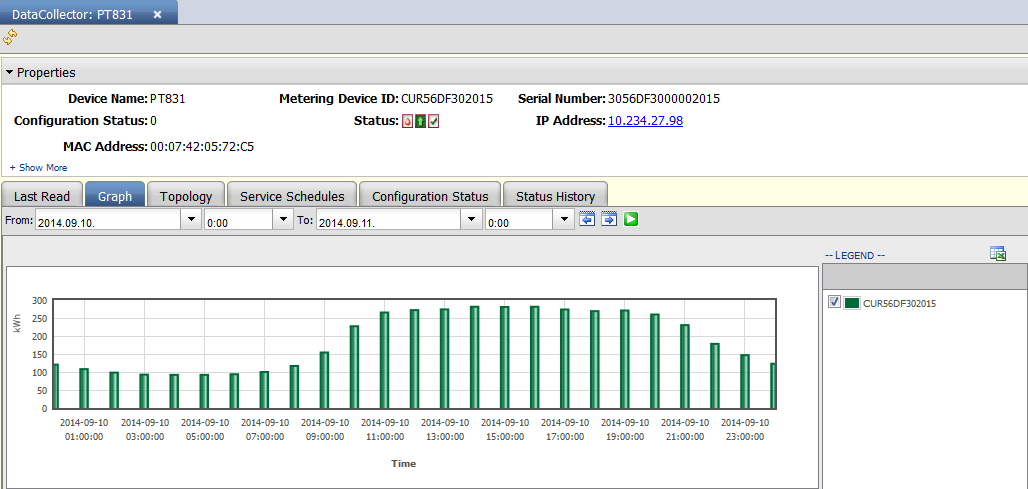Select the DataCollector: PT831 window tab
The height and width of the screenshot is (489, 1028).
point(88,14)
